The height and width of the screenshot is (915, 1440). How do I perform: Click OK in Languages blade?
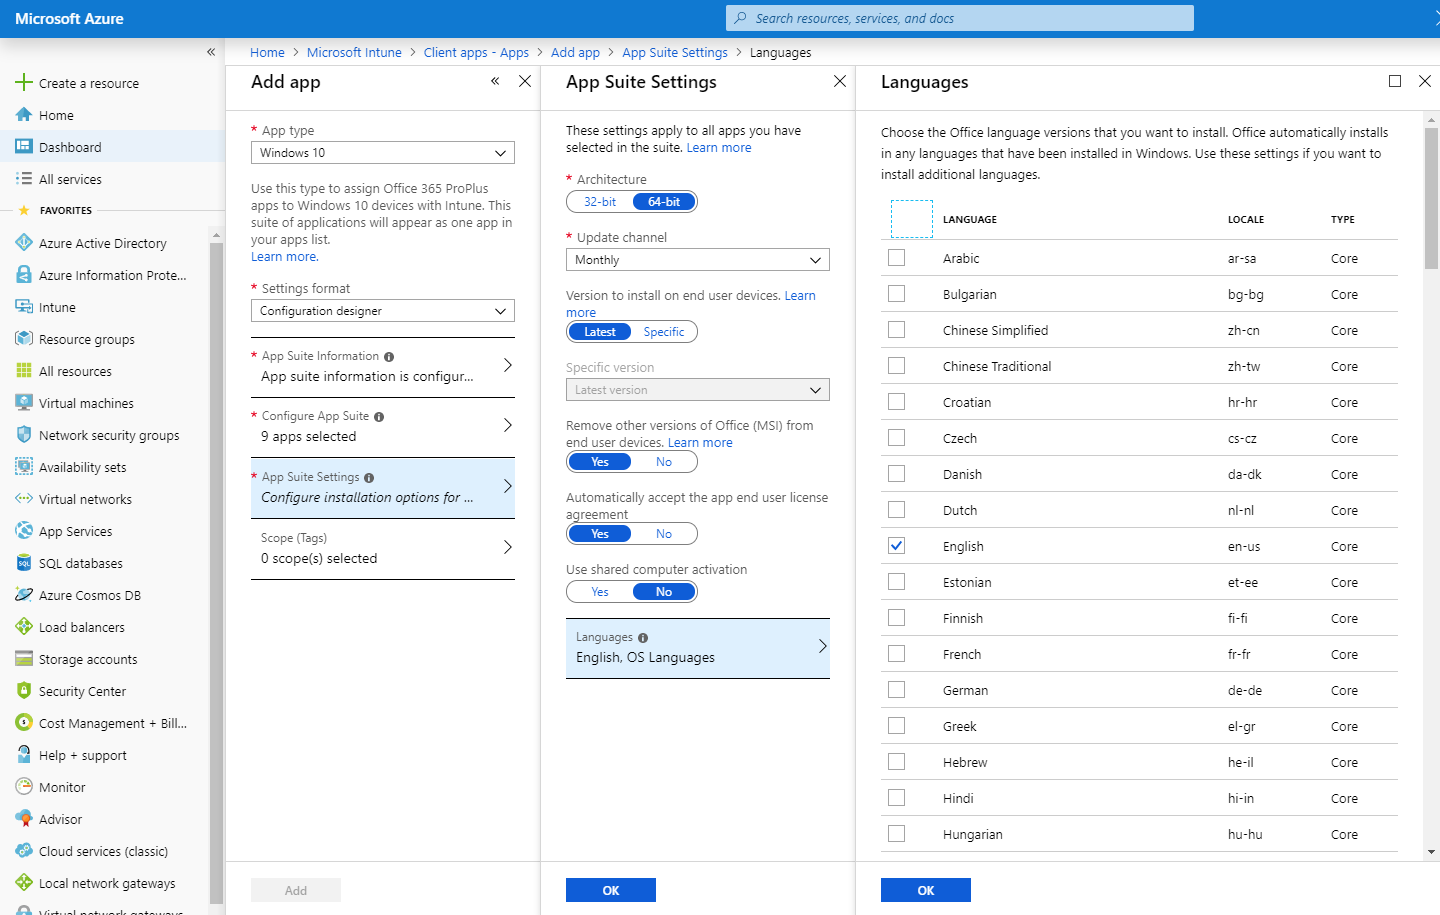tap(926, 890)
